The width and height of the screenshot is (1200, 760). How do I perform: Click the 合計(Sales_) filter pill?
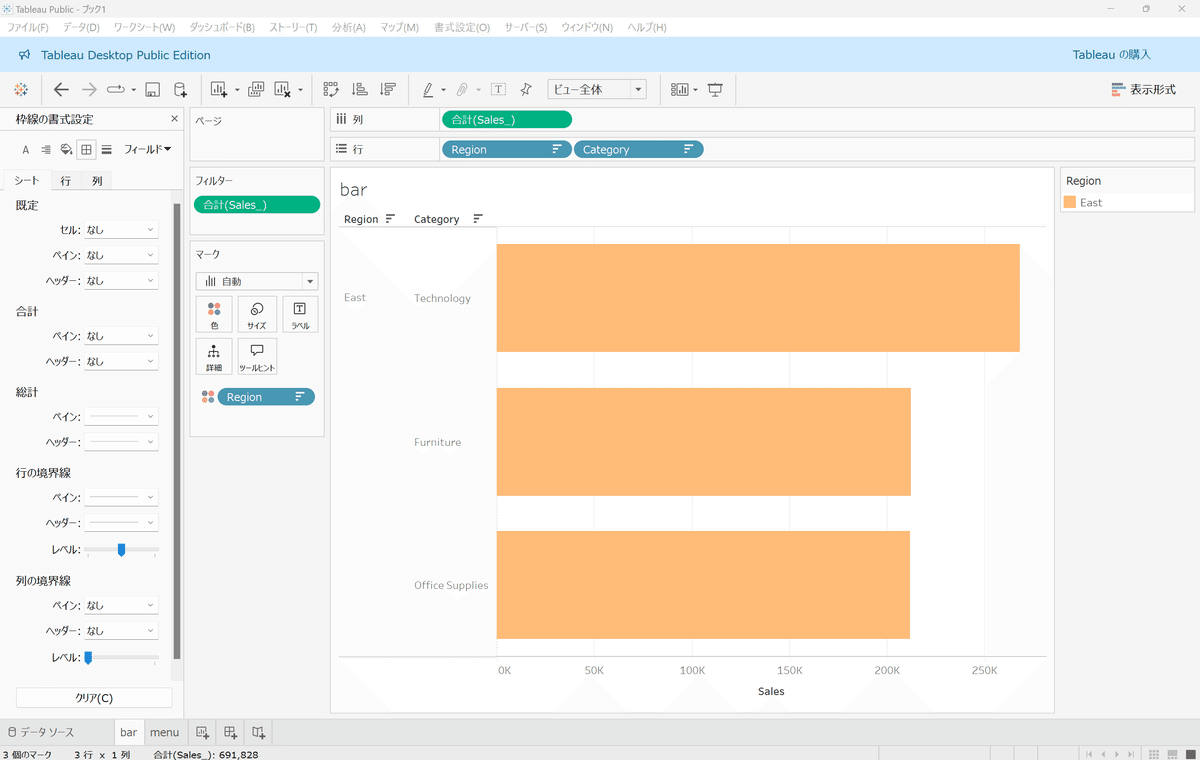click(257, 205)
